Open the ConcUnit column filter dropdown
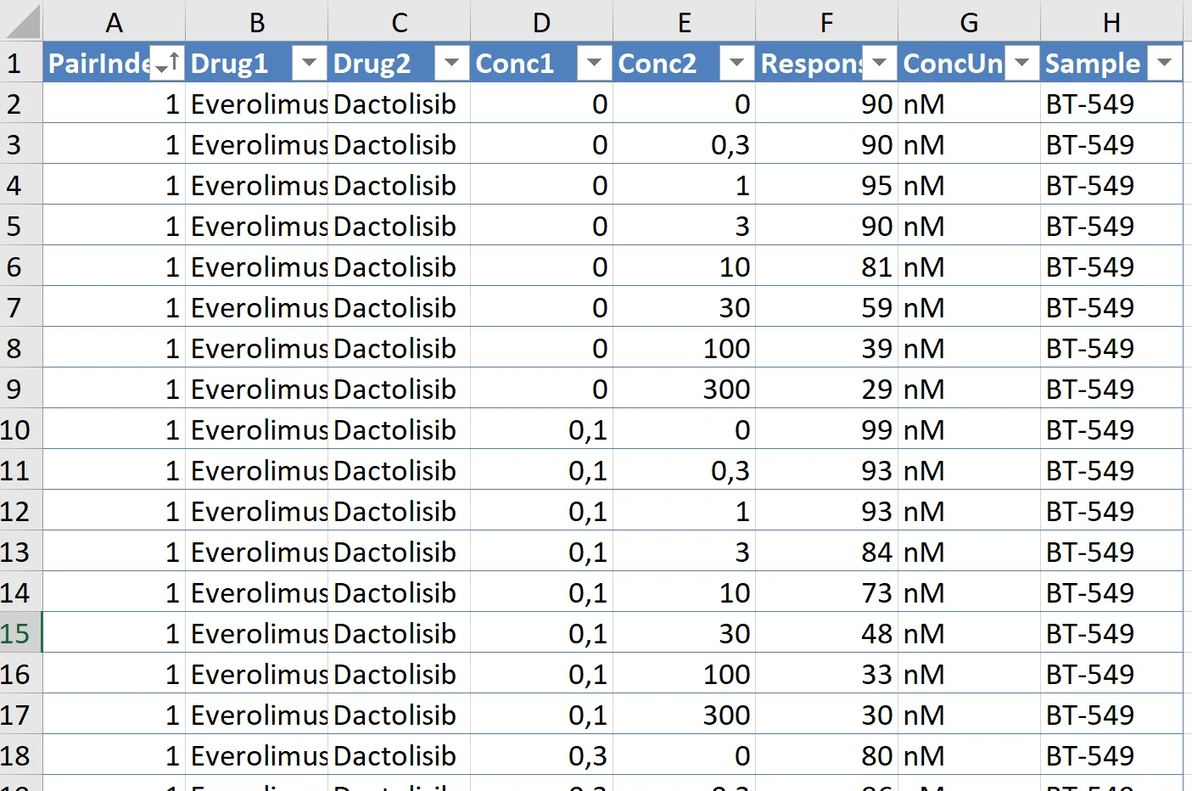Image resolution: width=1192 pixels, height=791 pixels. [1022, 64]
